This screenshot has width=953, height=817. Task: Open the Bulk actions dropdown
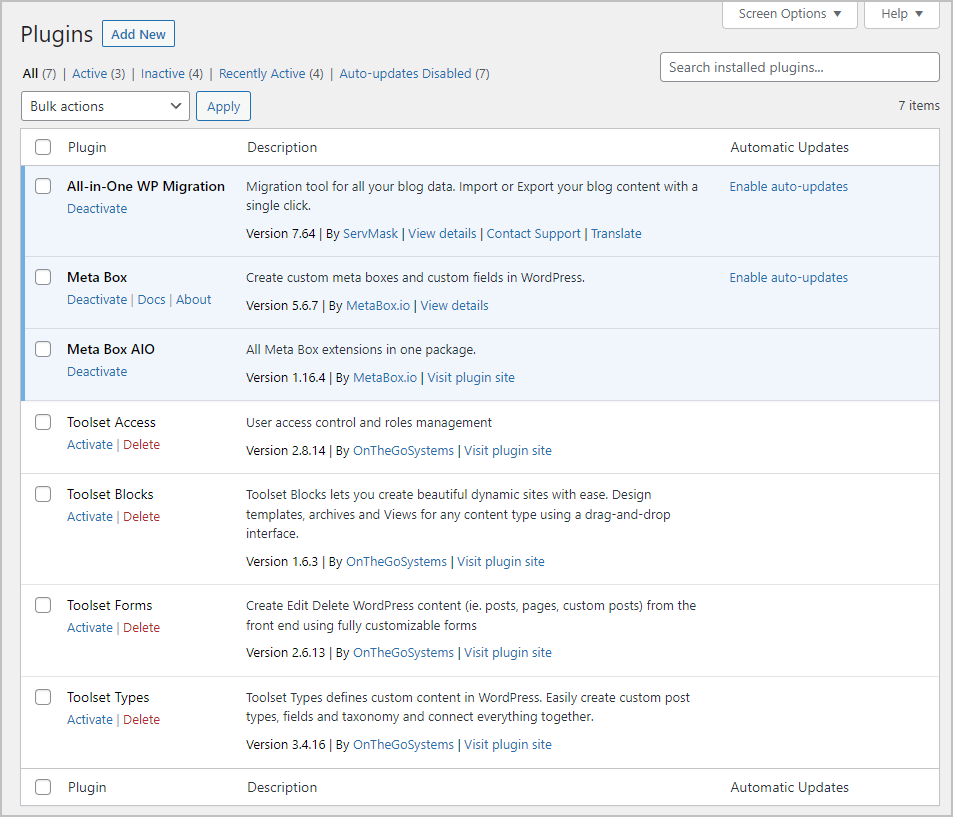[x=105, y=106]
